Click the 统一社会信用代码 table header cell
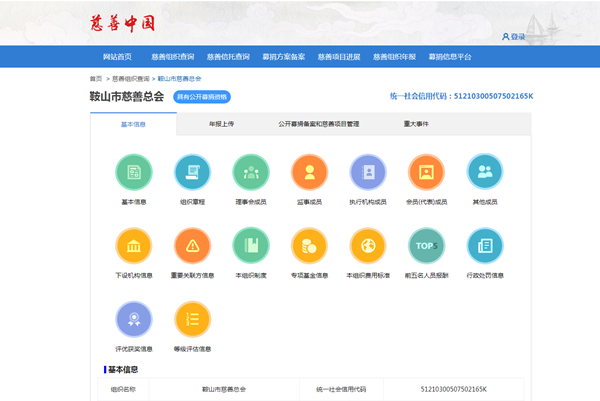This screenshot has width=600, height=401. 341,390
